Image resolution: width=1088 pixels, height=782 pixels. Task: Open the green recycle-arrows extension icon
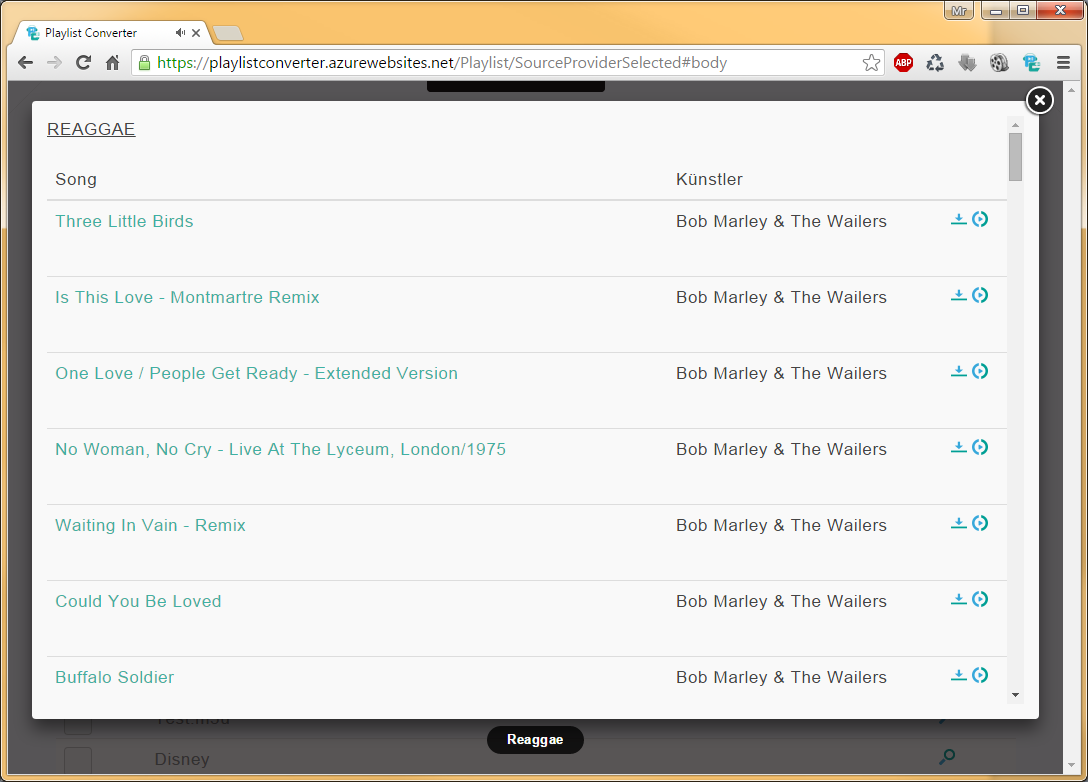(x=935, y=63)
